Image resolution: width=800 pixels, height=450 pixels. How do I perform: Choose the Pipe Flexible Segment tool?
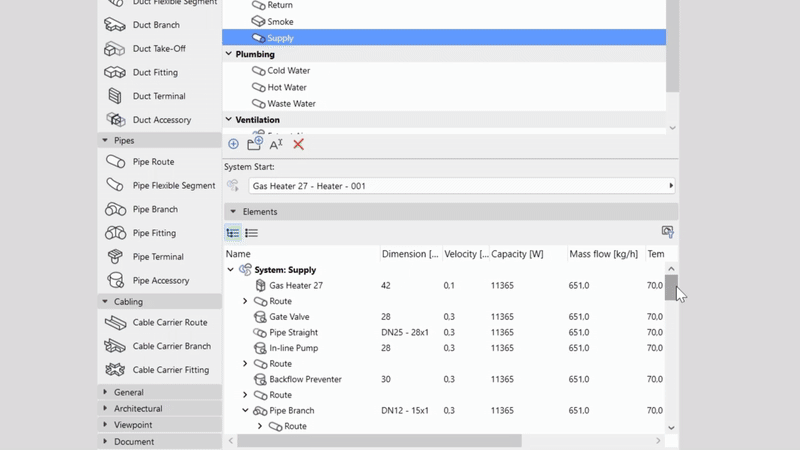pos(173,185)
